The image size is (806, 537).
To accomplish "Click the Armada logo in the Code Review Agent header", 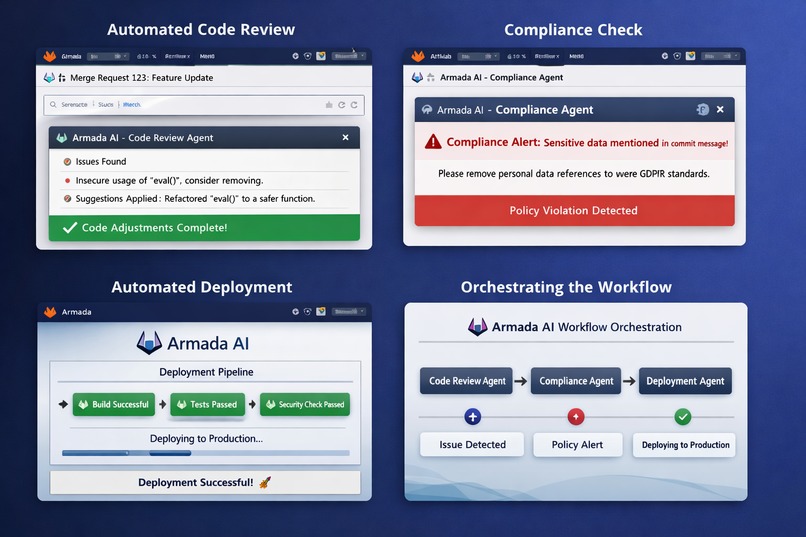I will [x=62, y=138].
